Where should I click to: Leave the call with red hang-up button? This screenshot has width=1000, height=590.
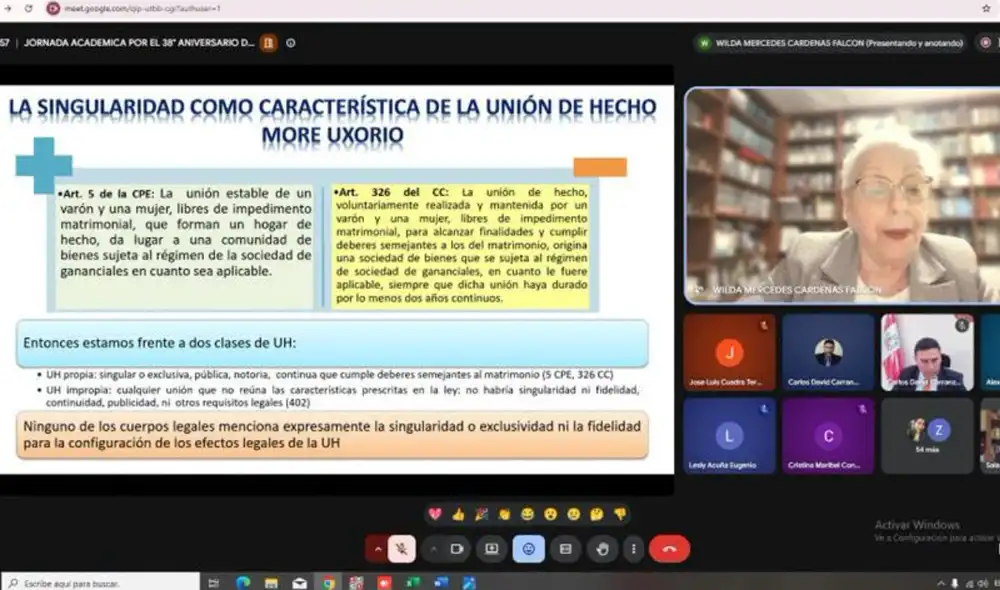pyautogui.click(x=669, y=549)
